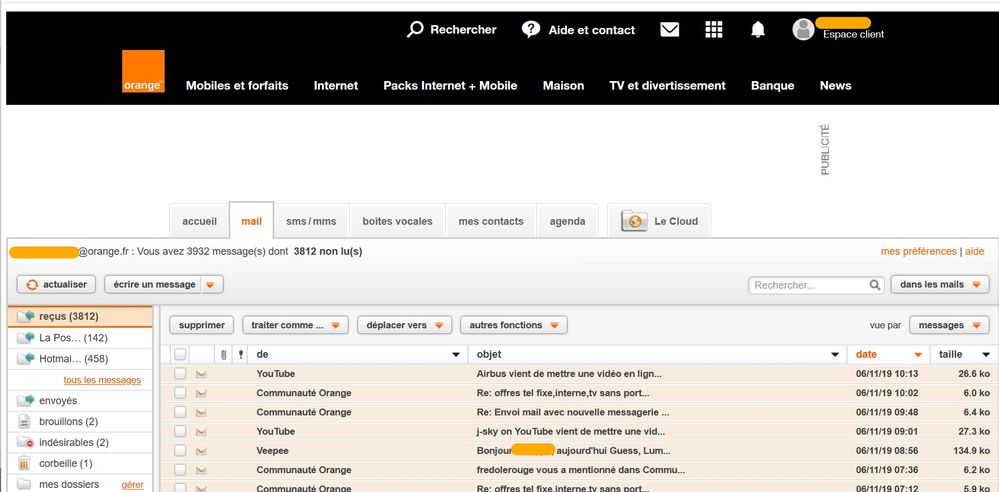
Task: Click aide link at top right
Action: (974, 252)
